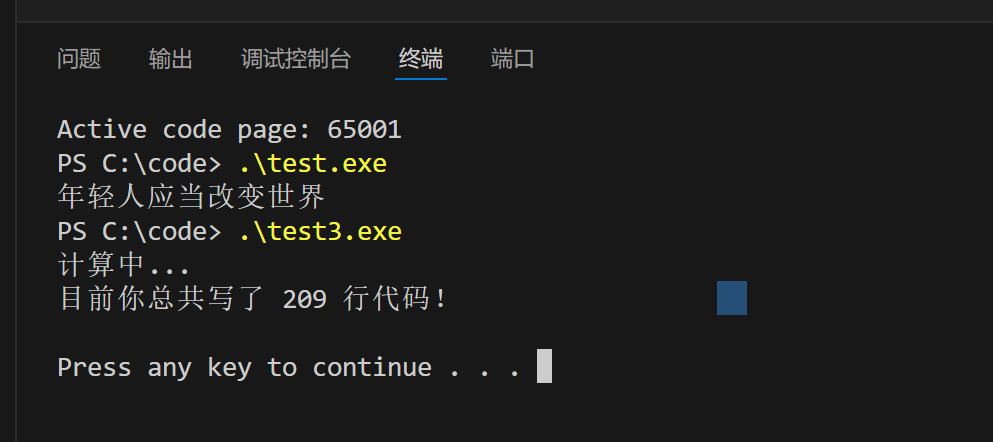This screenshot has height=442, width=993.
Task: Click the PS C:\code> prompt before .\test3.exe
Action: (139, 232)
